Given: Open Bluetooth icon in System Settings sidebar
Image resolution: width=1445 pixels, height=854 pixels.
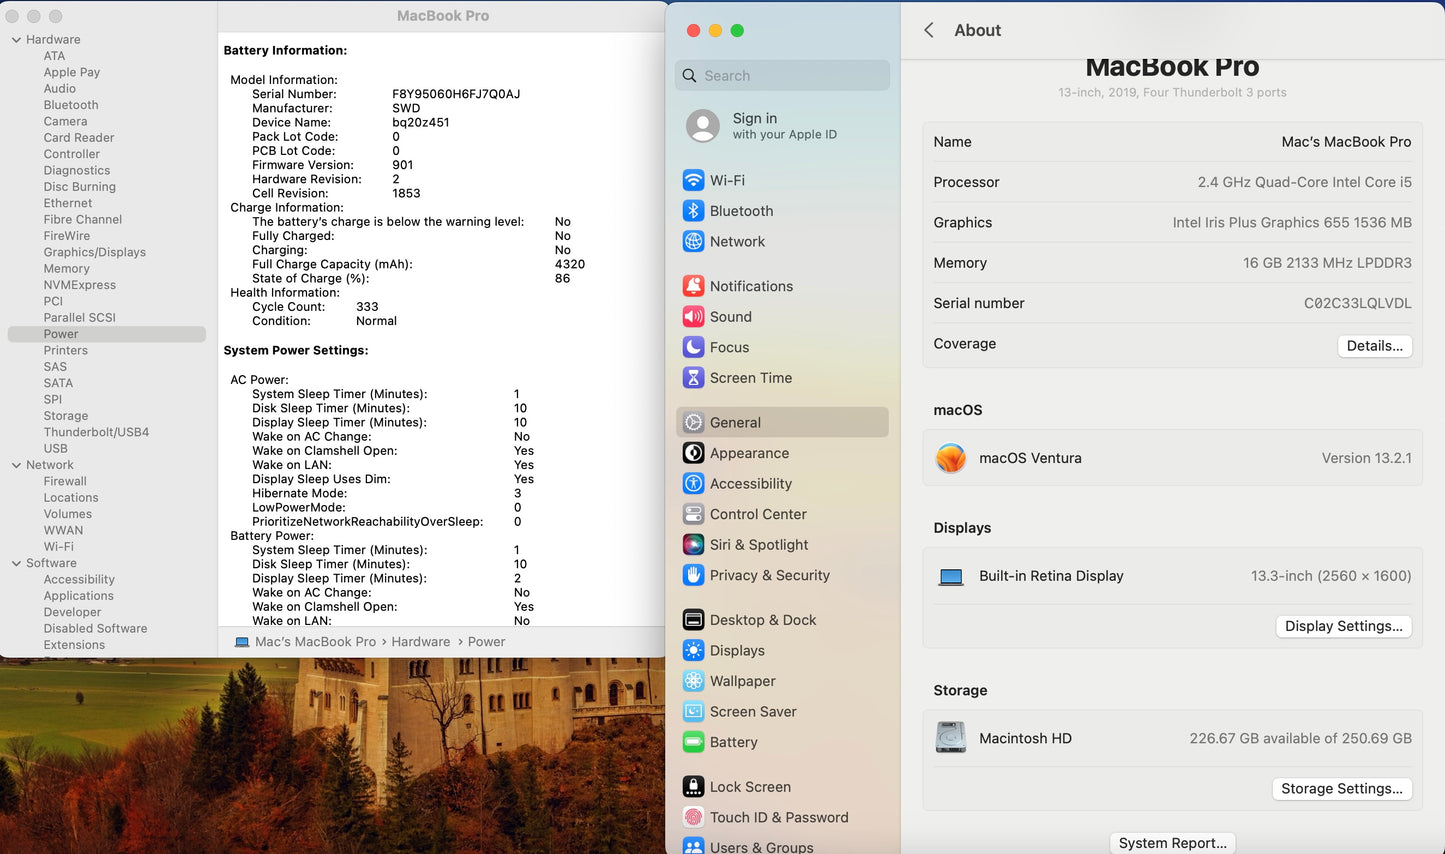Looking at the screenshot, I should (693, 211).
